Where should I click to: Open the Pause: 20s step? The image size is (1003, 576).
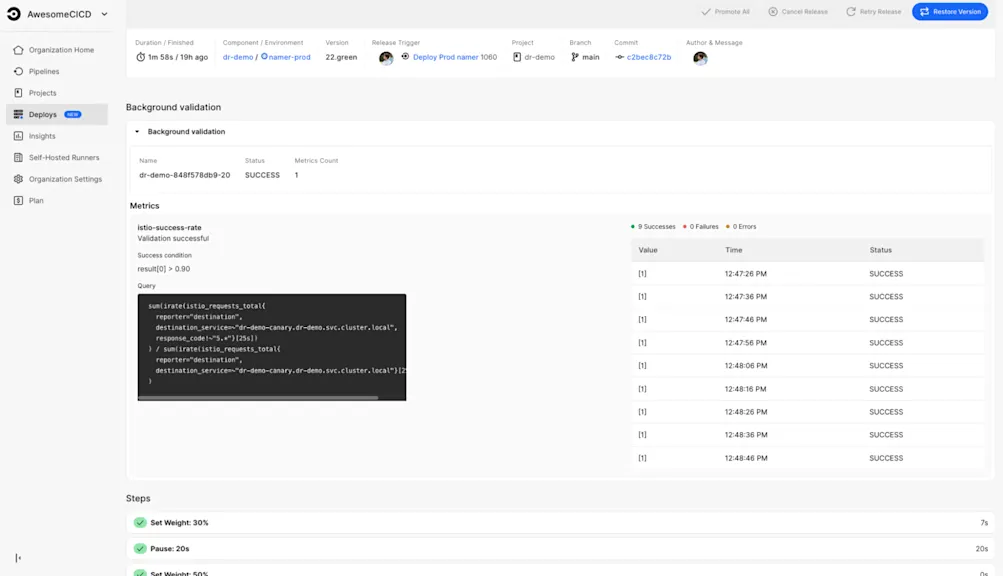(x=560, y=548)
